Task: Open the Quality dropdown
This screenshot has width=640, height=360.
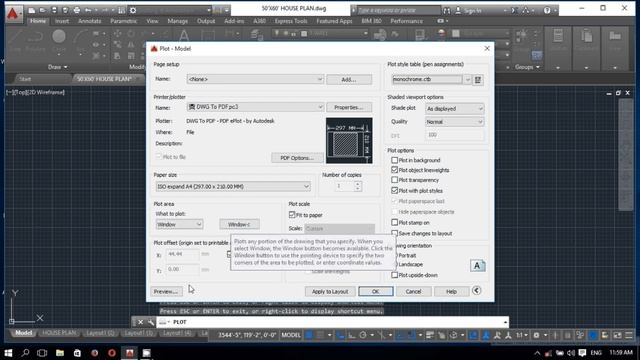Action: pos(454,122)
